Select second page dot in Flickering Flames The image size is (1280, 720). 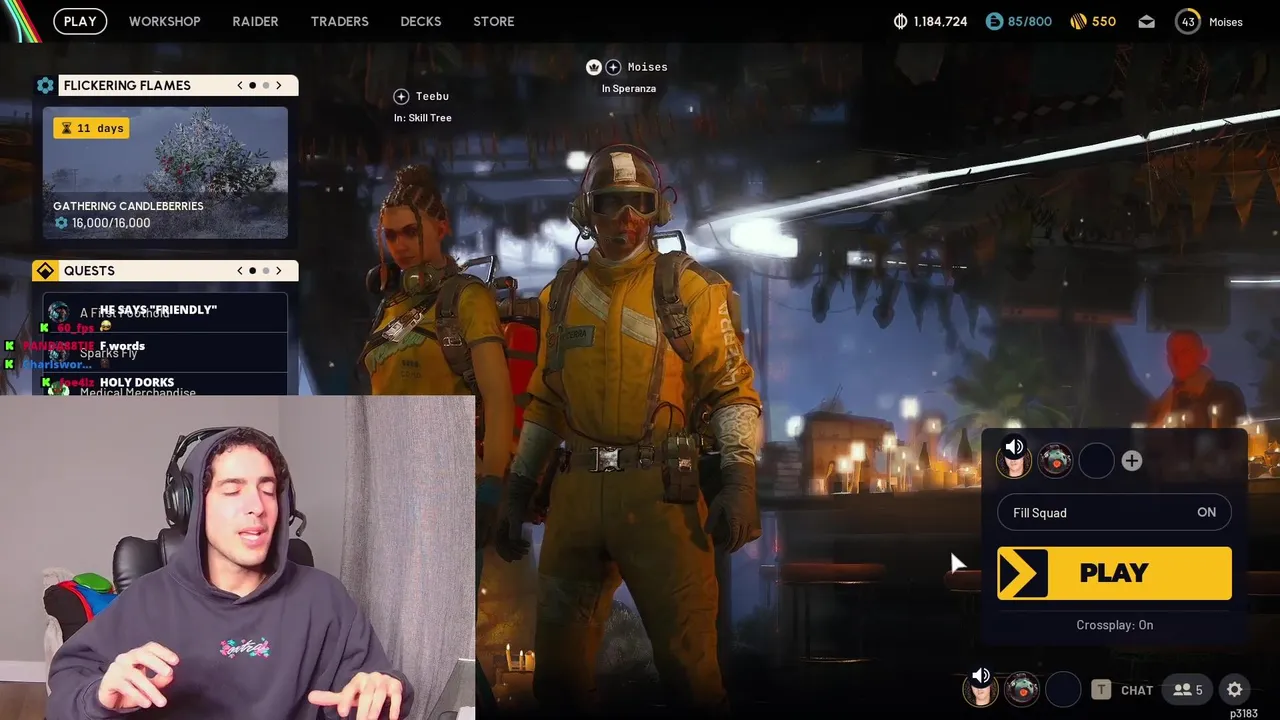point(265,85)
